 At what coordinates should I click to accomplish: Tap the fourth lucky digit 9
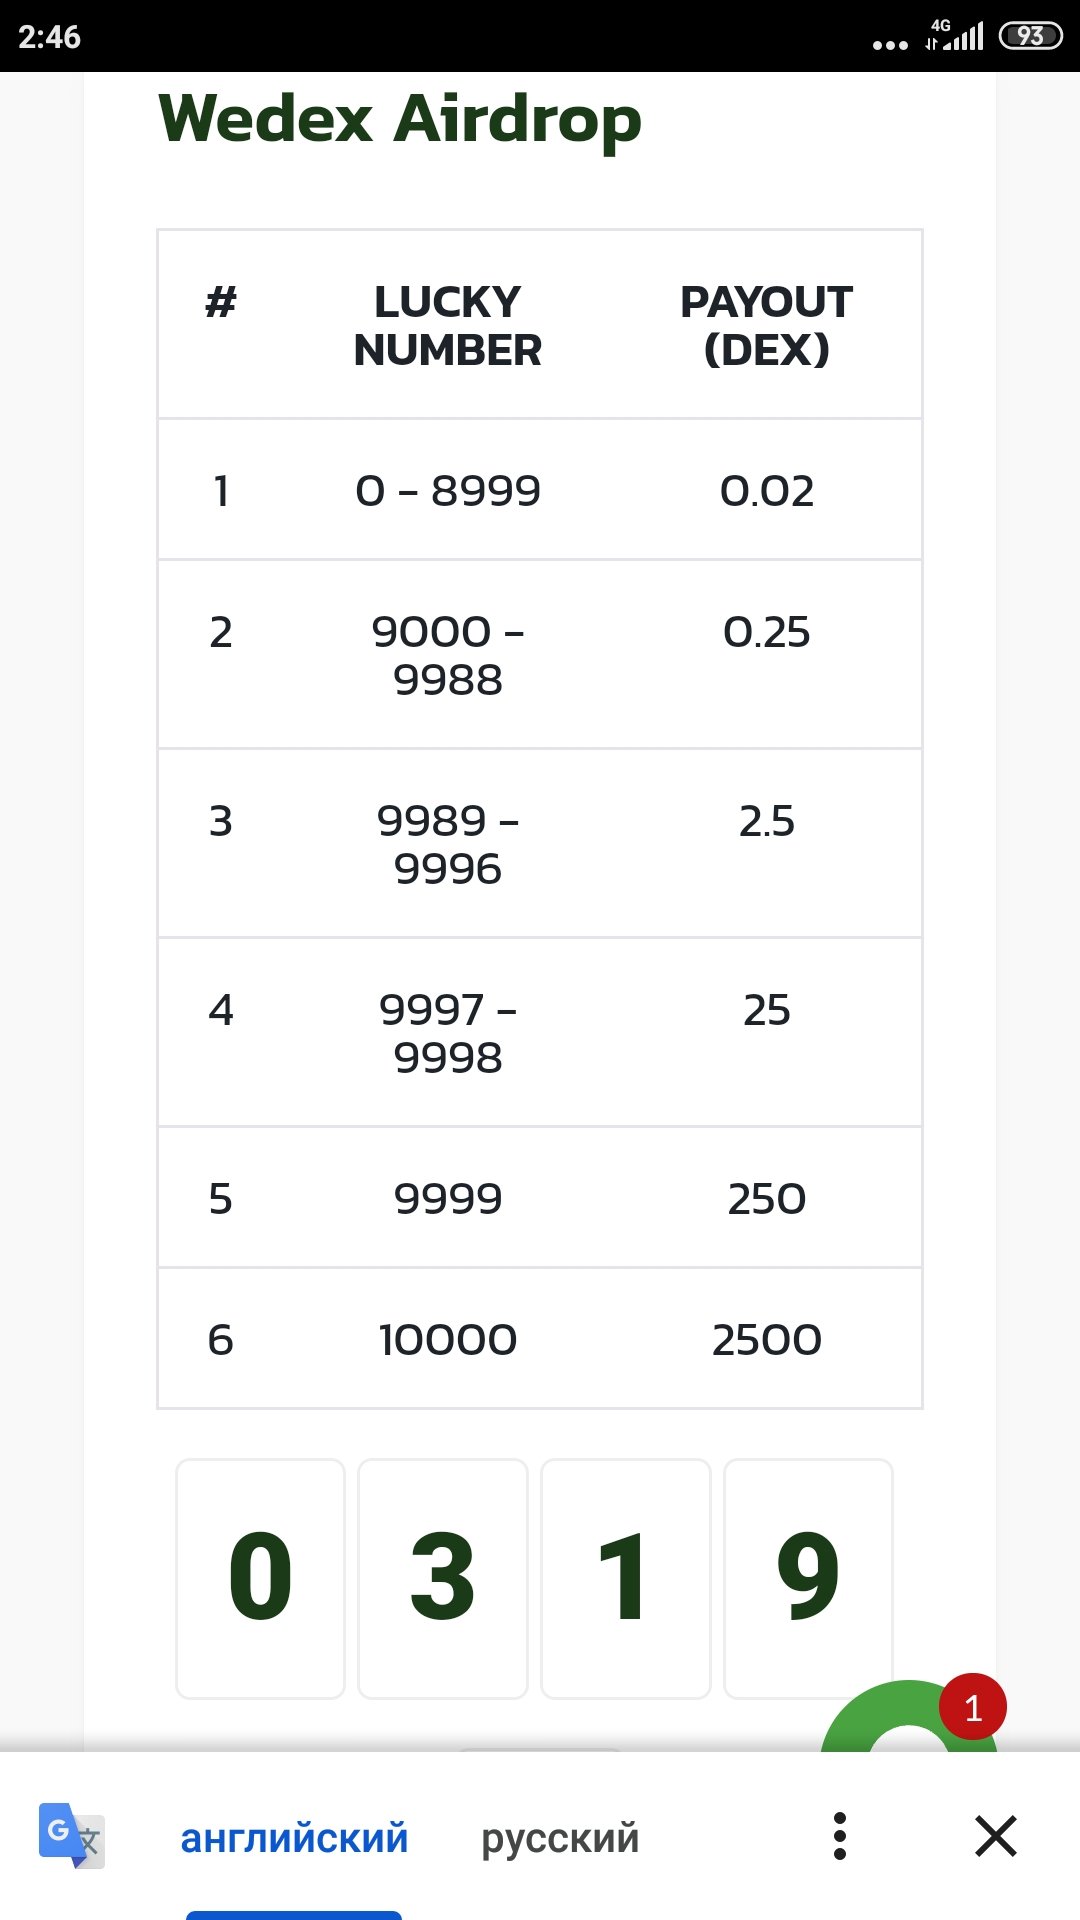pyautogui.click(x=808, y=1578)
